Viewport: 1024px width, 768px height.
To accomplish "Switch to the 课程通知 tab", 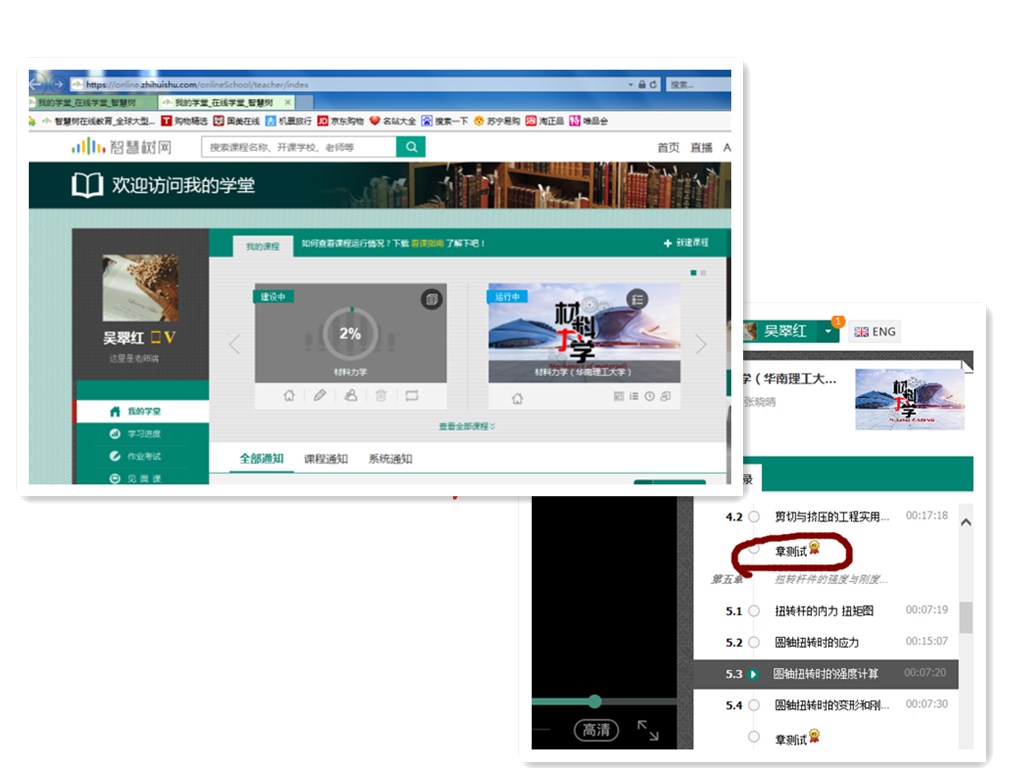I will click(326, 459).
